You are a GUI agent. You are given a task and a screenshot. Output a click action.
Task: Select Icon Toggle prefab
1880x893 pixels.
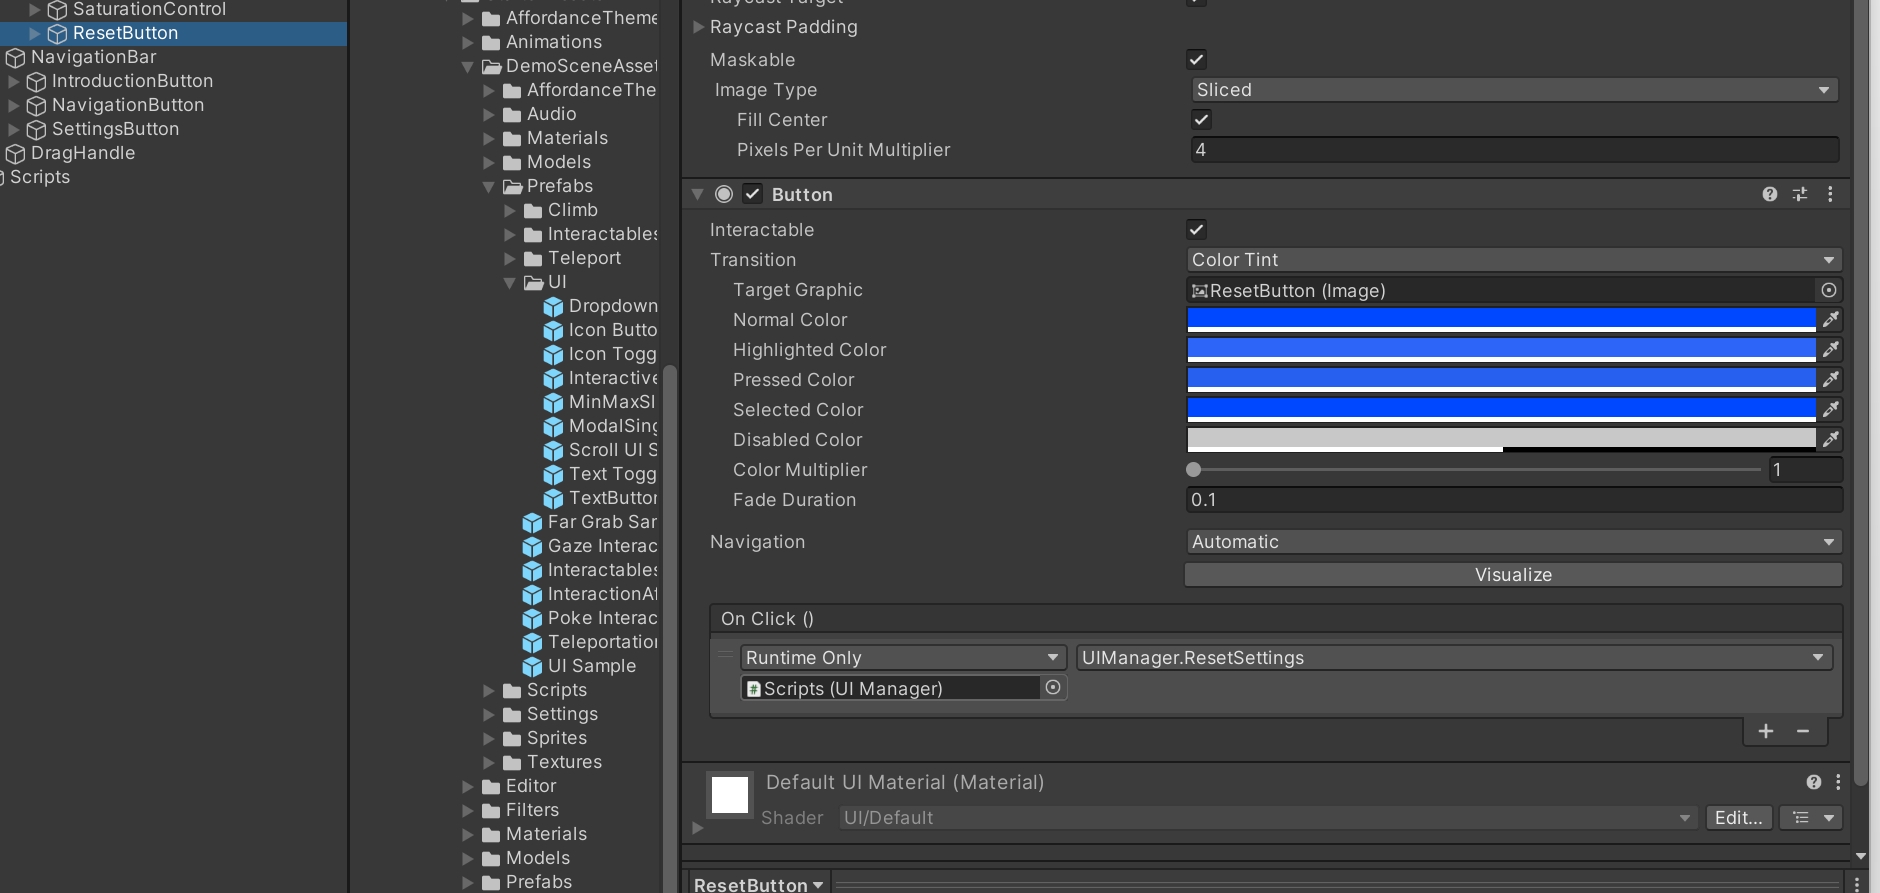600,354
